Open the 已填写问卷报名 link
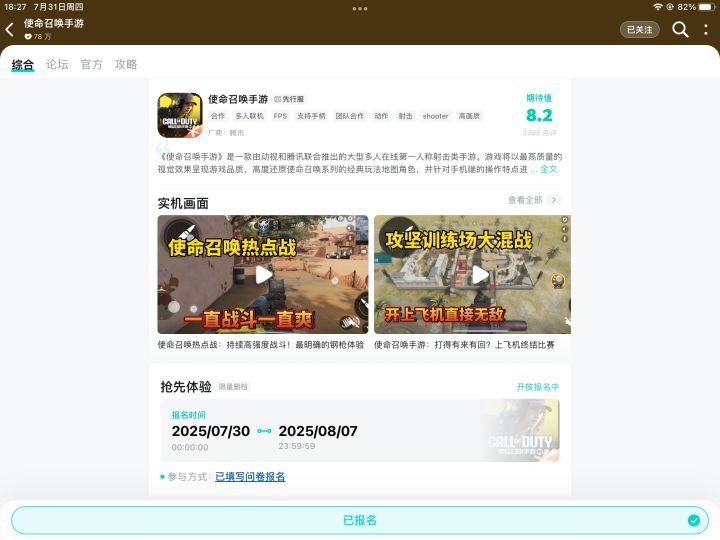Screen dimensions: 720x540 pyautogui.click(x=250, y=477)
